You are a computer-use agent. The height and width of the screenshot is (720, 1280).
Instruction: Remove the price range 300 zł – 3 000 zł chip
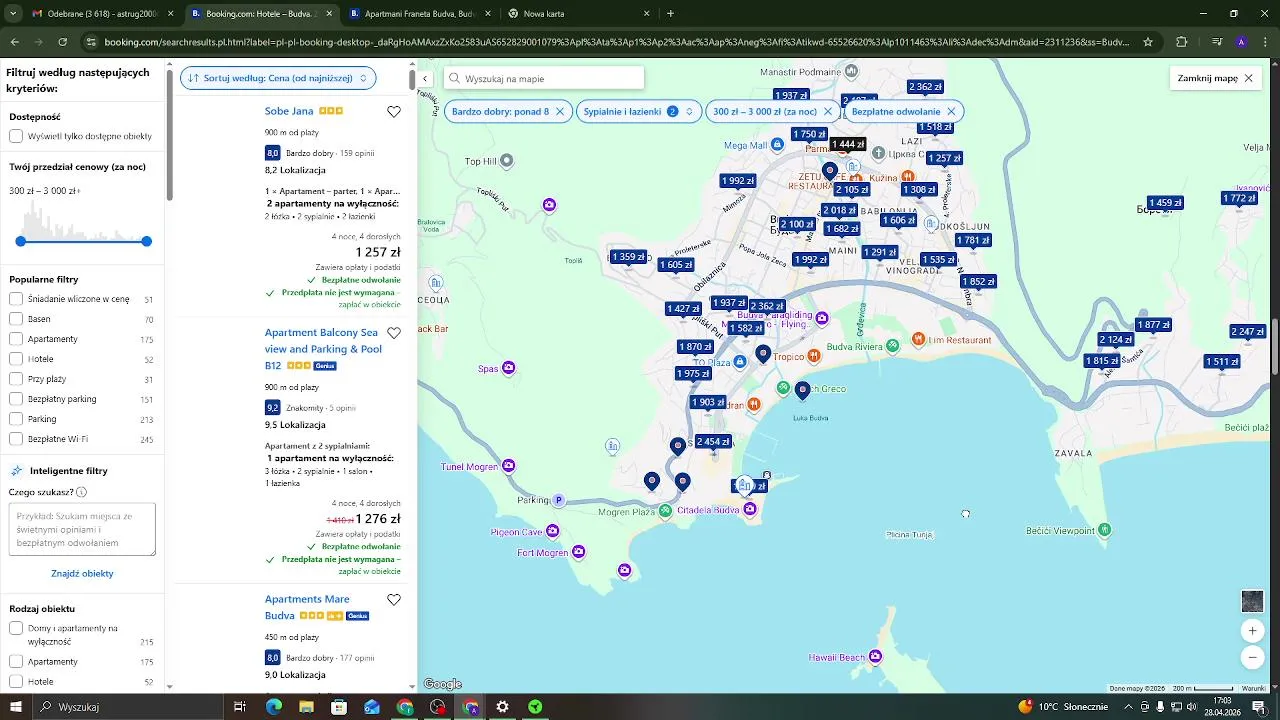828,111
